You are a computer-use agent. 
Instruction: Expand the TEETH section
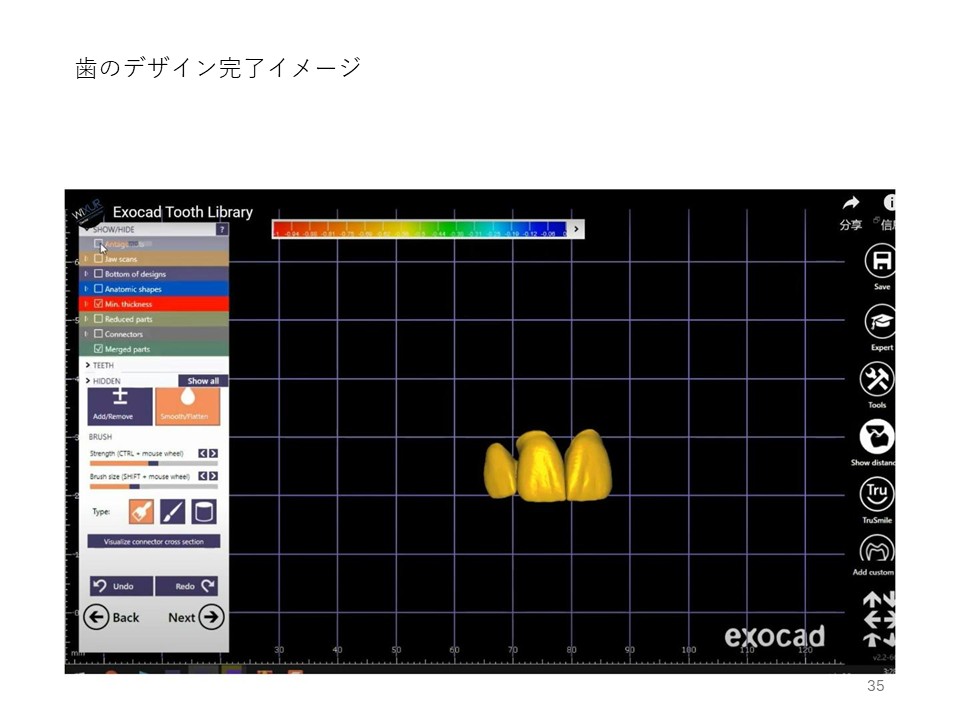[88, 366]
